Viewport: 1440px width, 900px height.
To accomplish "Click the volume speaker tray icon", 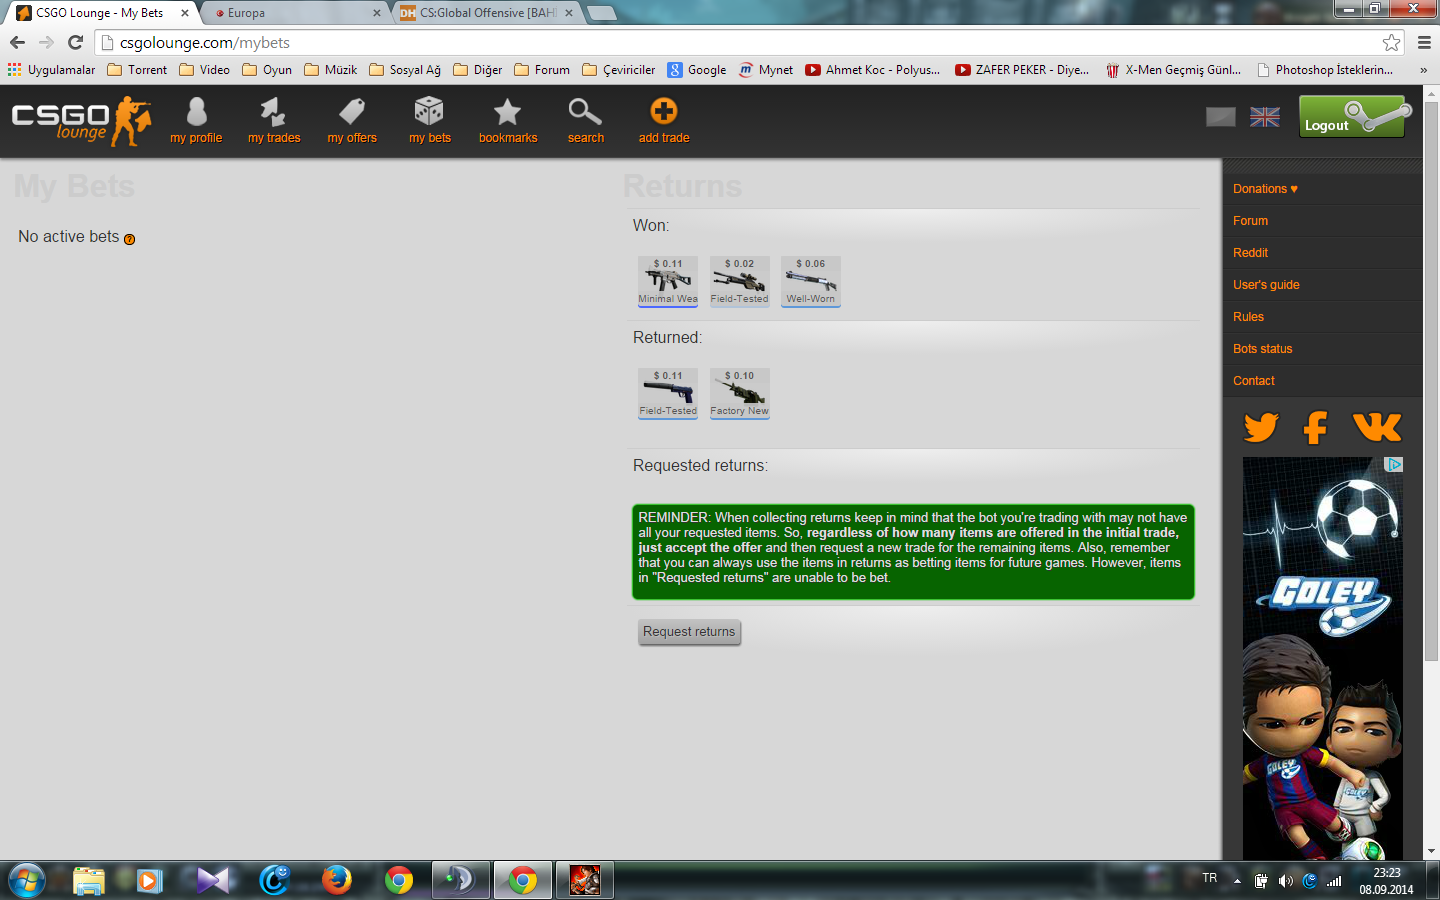I will pos(1286,881).
